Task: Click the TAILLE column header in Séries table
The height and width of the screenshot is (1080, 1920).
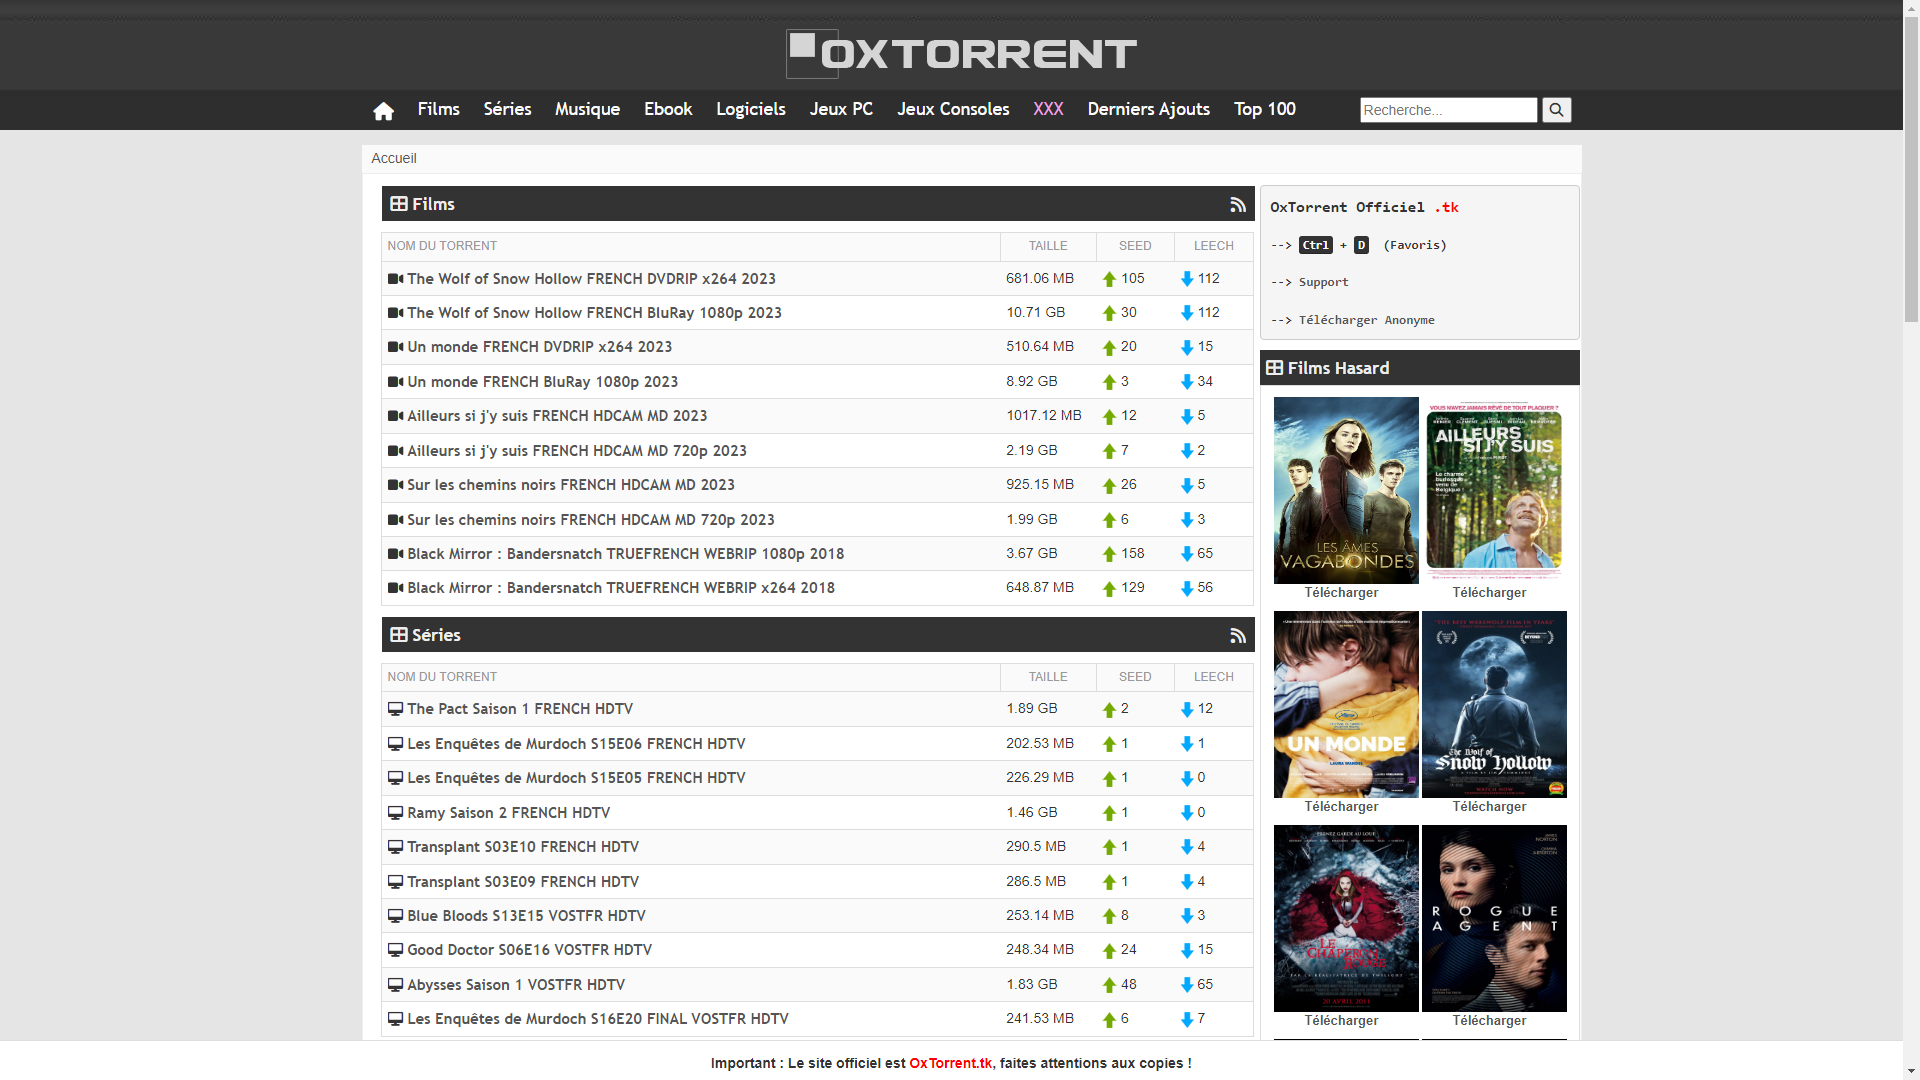Action: (x=1048, y=677)
